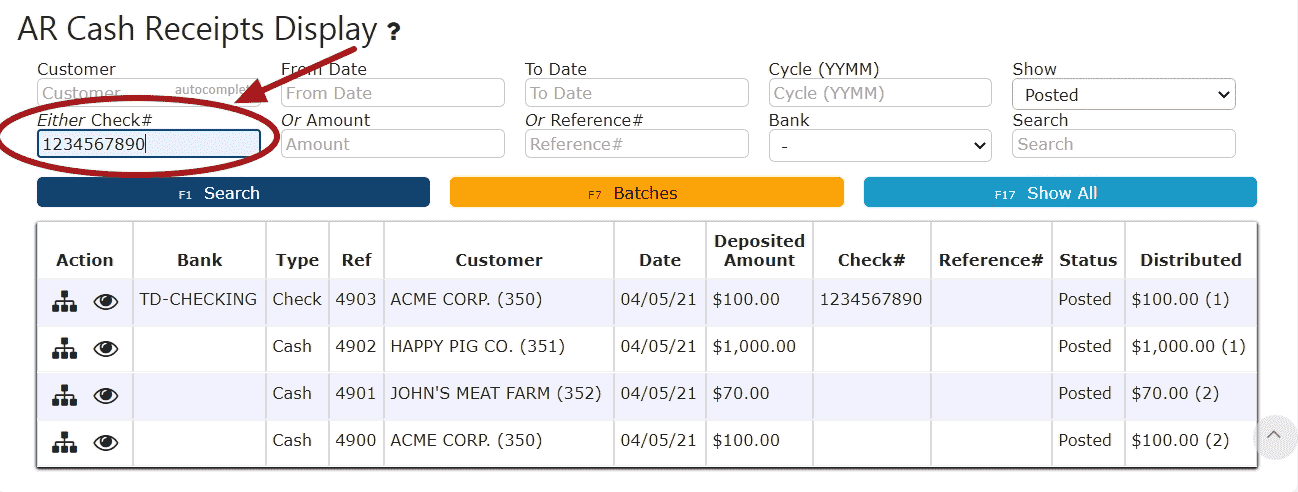Click the Customer column header
Image resolution: width=1298 pixels, height=492 pixels.
[499, 260]
